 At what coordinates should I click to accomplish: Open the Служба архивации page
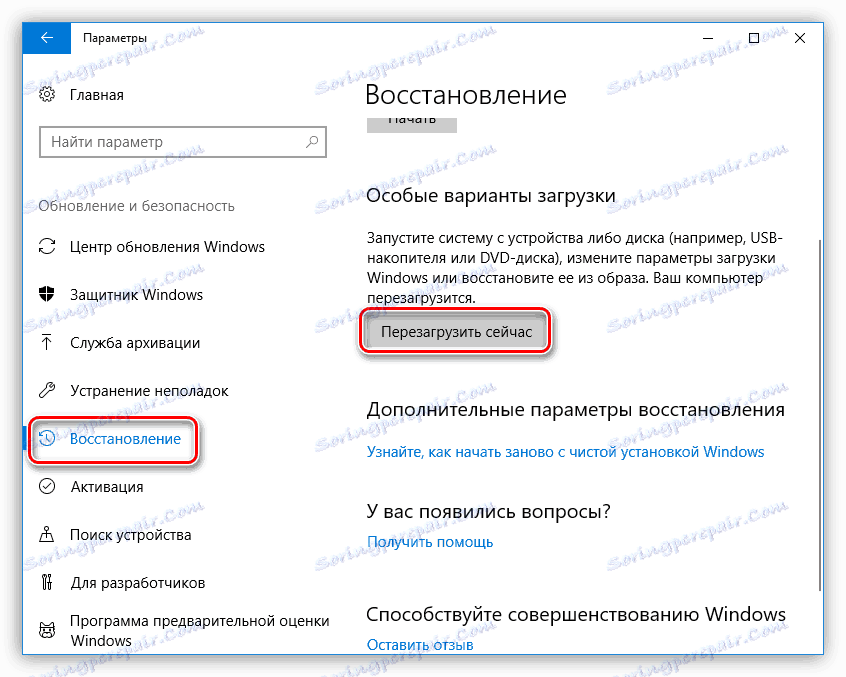coord(120,342)
